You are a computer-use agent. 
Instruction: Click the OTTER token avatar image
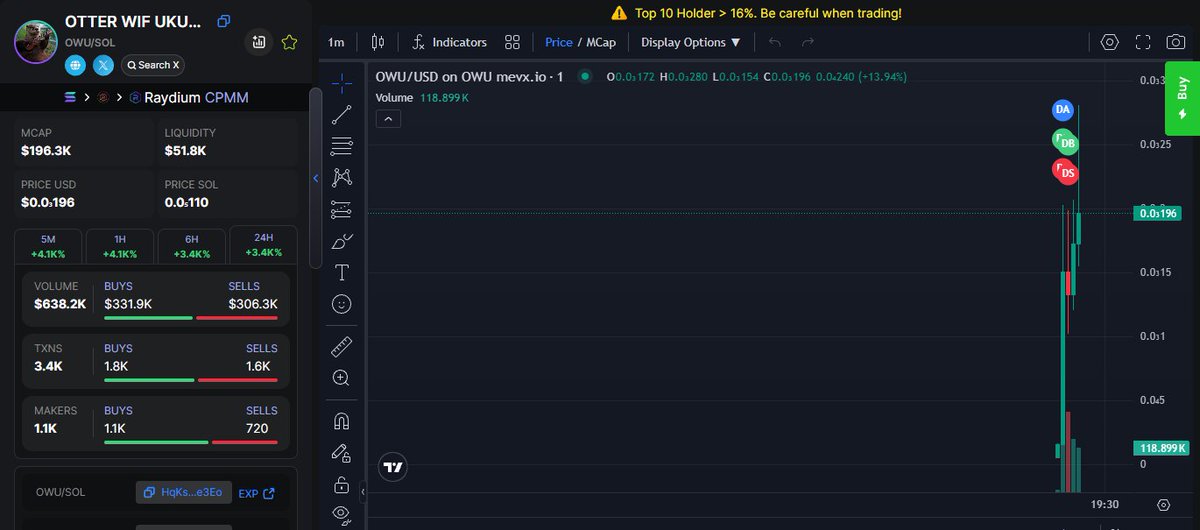(x=35, y=42)
